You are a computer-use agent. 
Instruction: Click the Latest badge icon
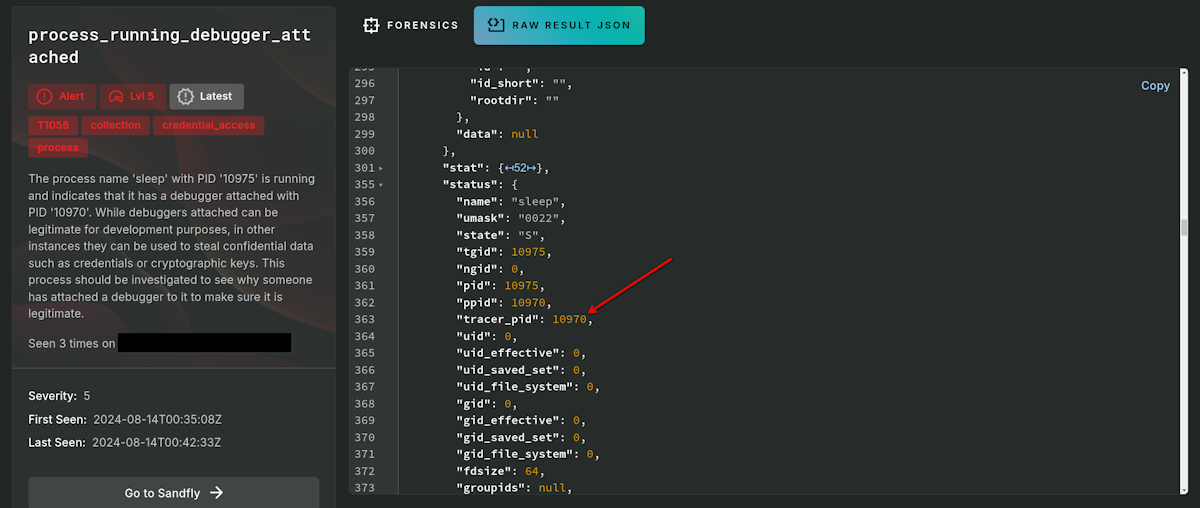pyautogui.click(x=185, y=96)
